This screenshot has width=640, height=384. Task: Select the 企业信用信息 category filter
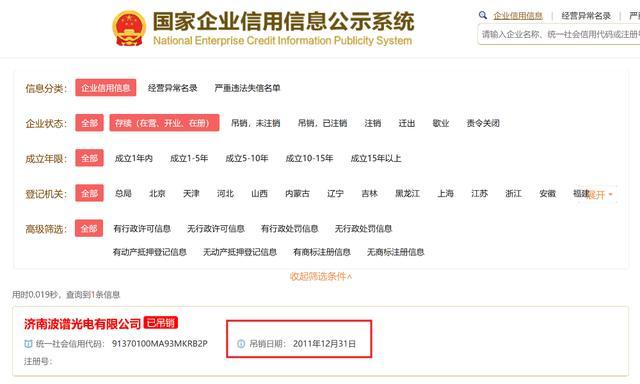[106, 88]
